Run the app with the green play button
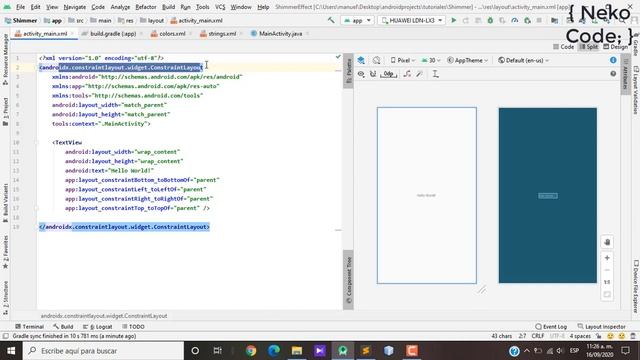The height and width of the screenshot is (360, 640). pos(453,20)
